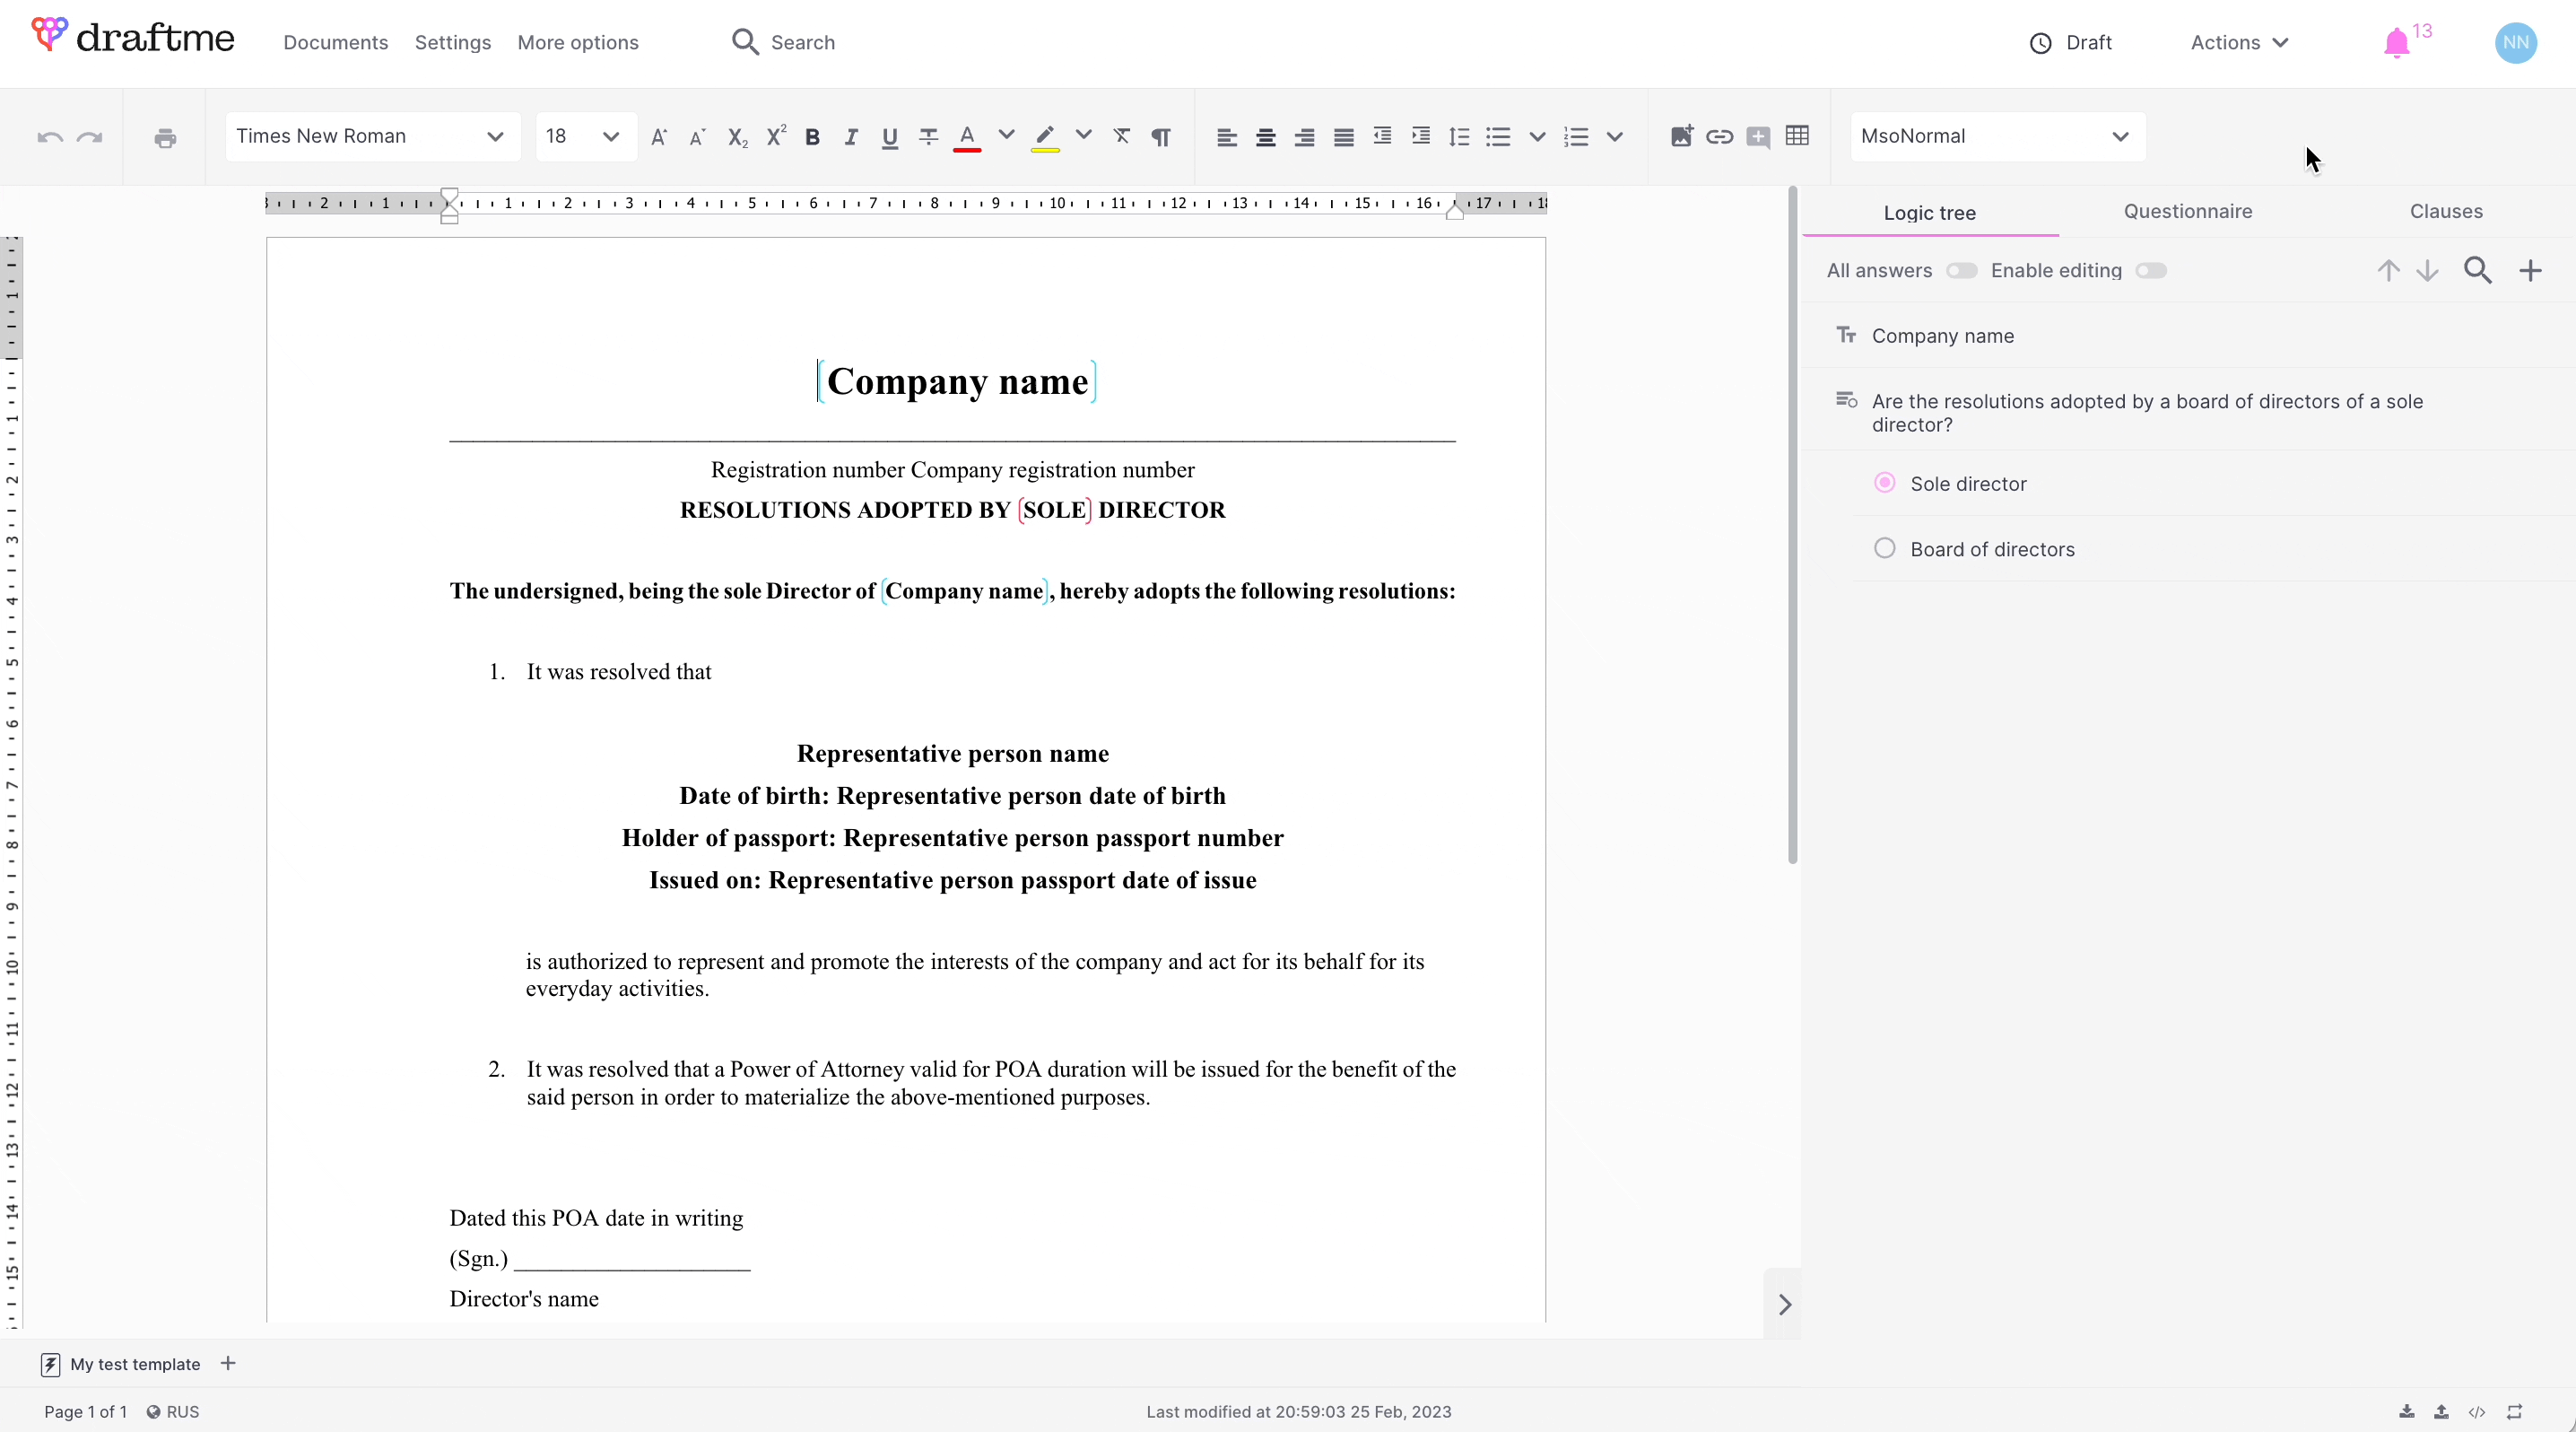The image size is (2576, 1432).
Task: Select the Board of directors radio option
Action: [x=1885, y=549]
